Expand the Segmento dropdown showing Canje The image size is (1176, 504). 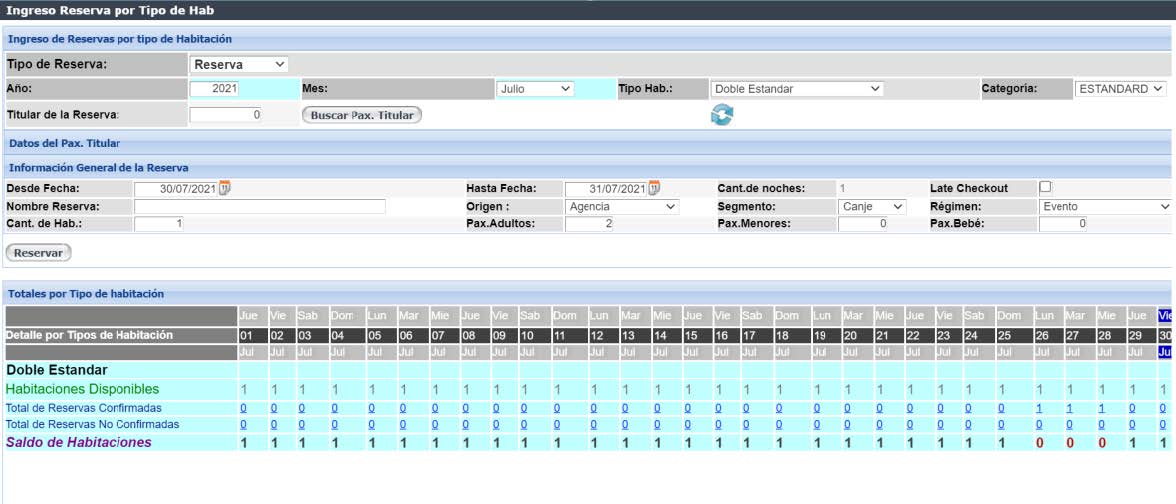[871, 206]
